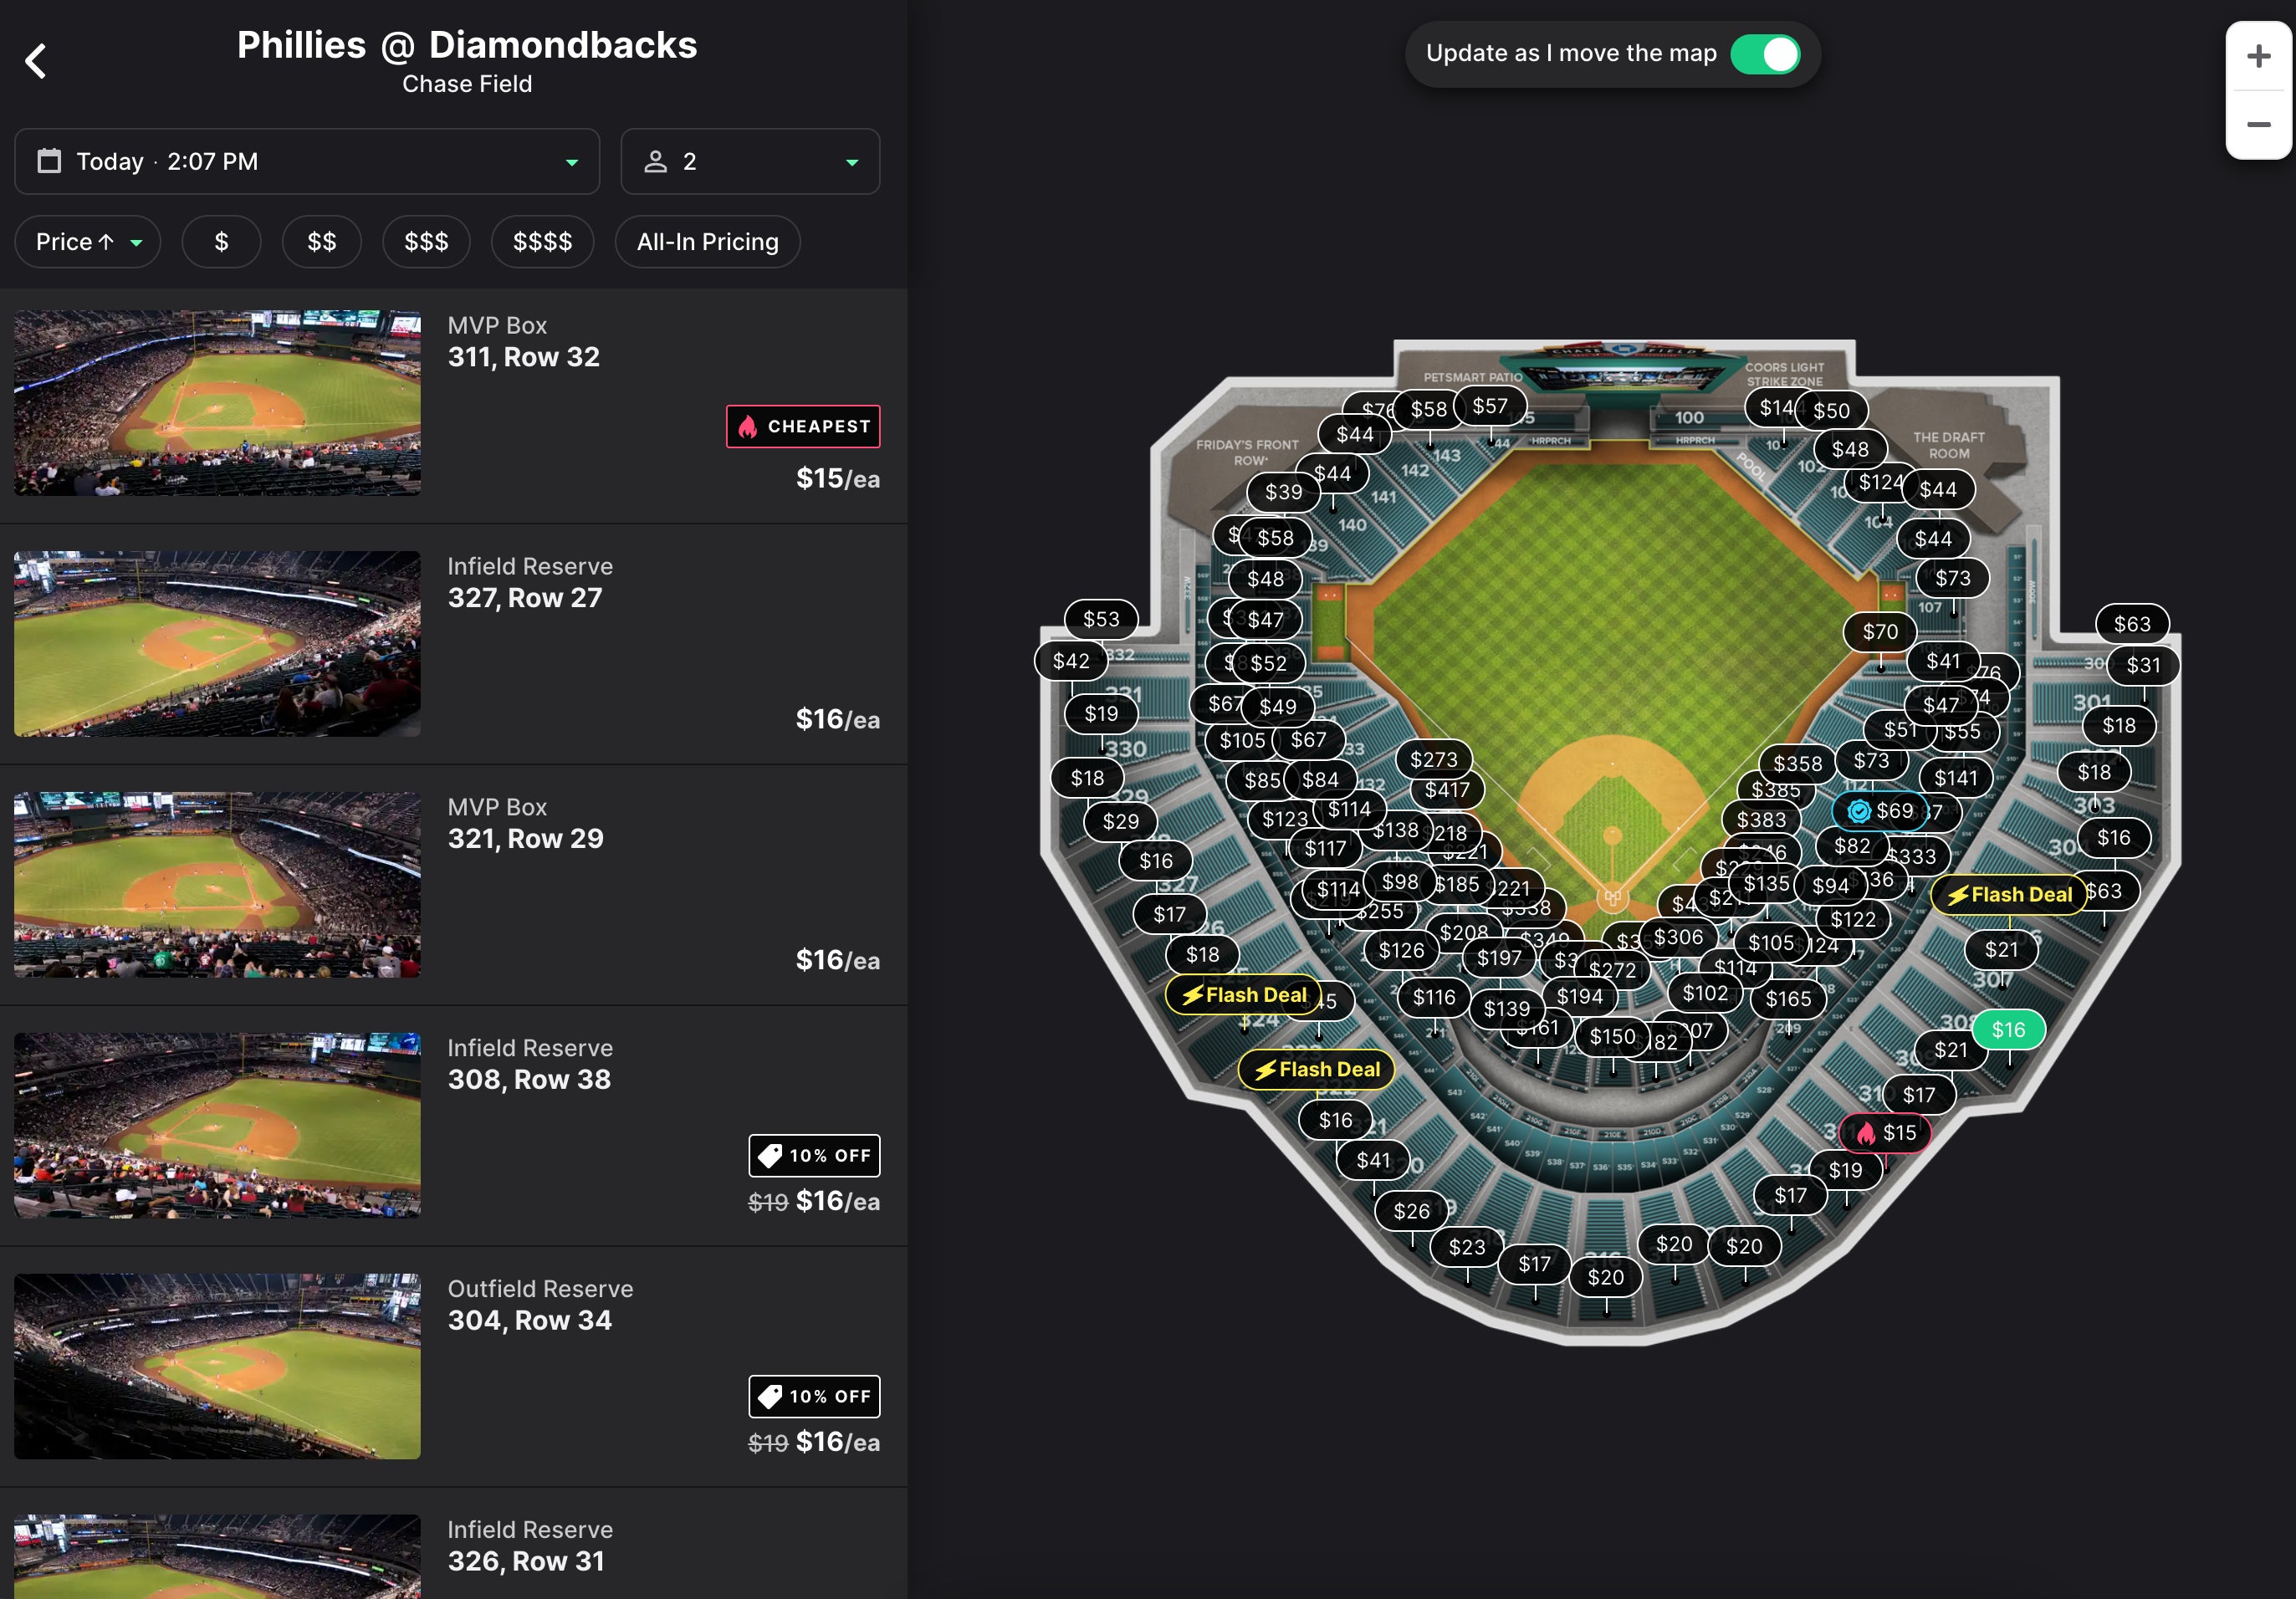Click the Outfield Reserve 304 seat view thumbnail
This screenshot has height=1599, width=2296.
coord(217,1365)
